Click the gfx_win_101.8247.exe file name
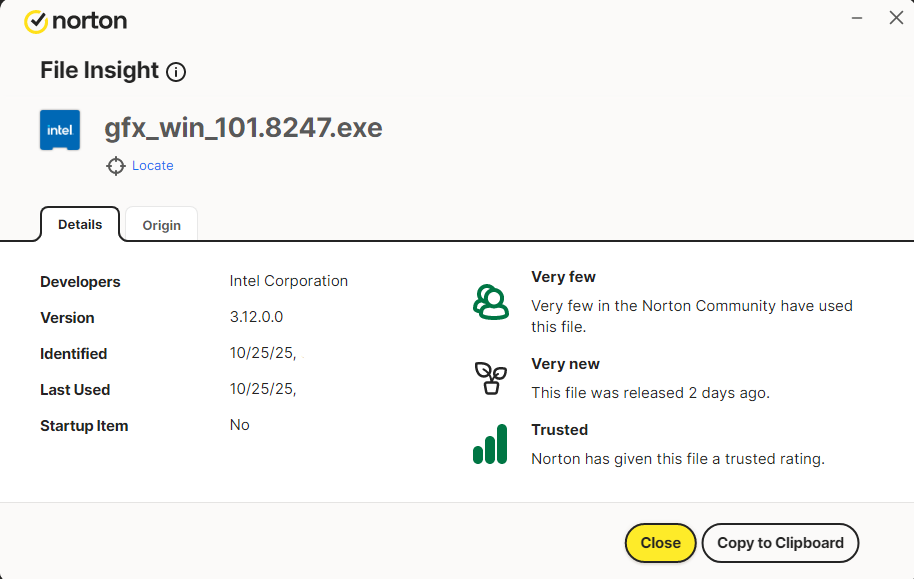The height and width of the screenshot is (579, 914). click(x=243, y=129)
